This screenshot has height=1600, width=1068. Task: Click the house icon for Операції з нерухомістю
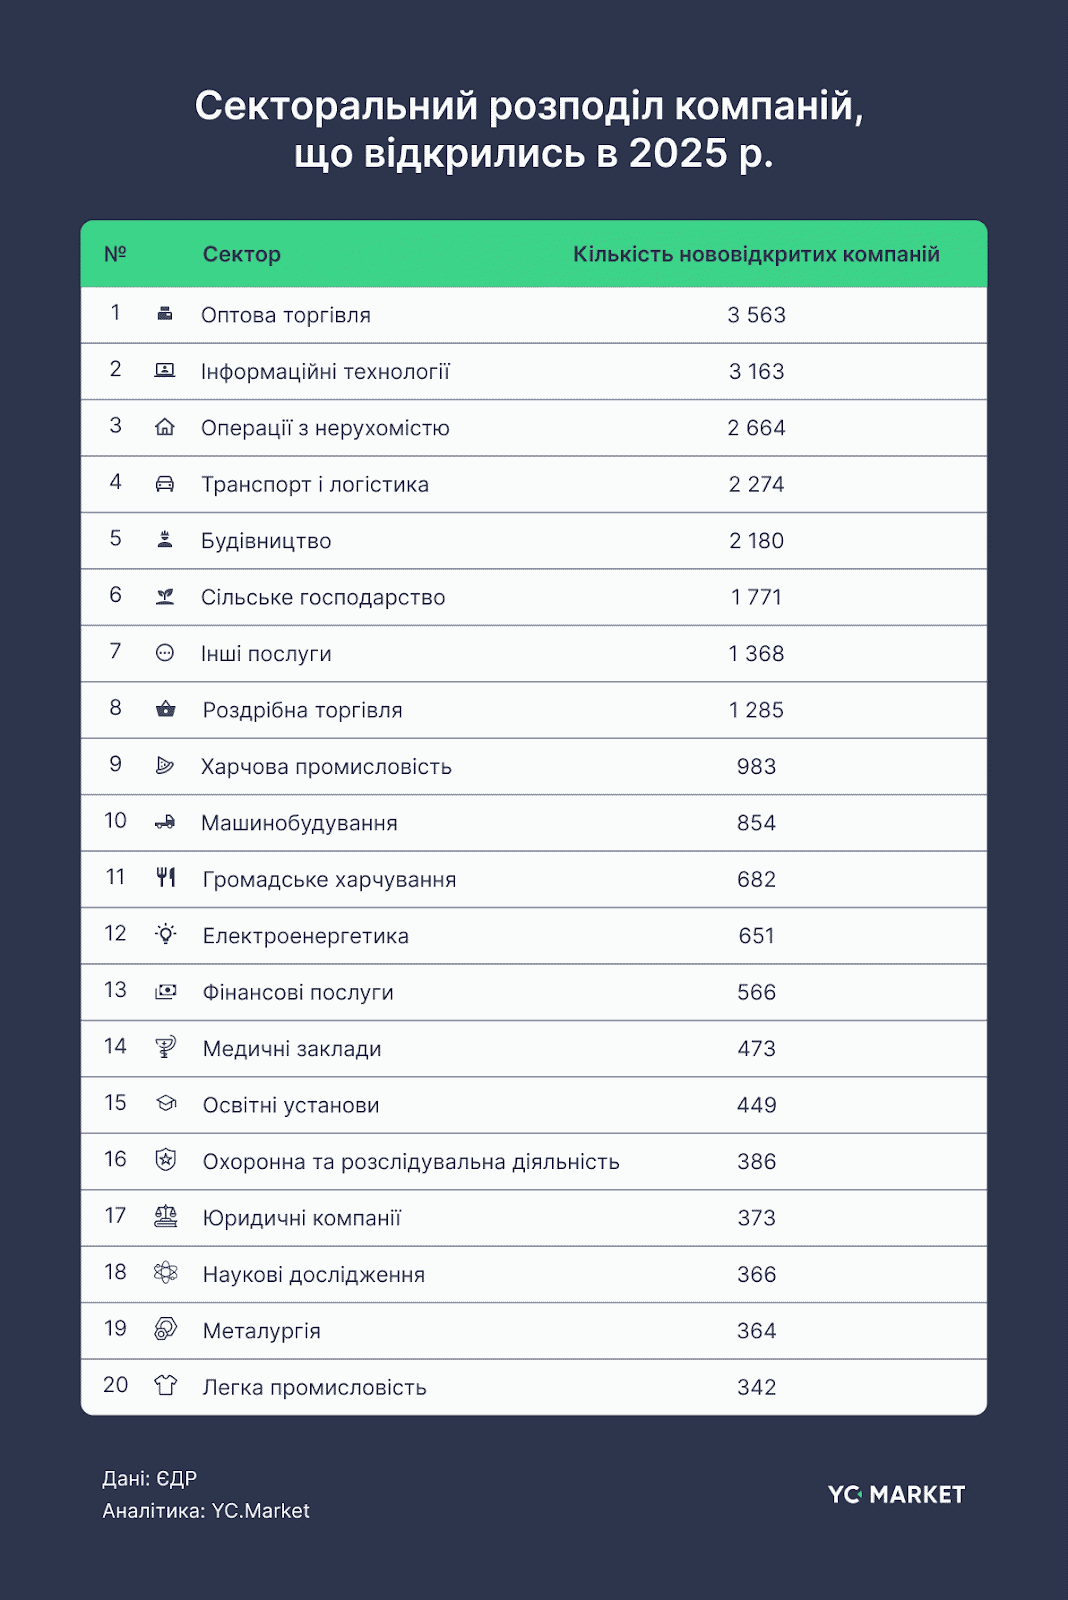165,428
